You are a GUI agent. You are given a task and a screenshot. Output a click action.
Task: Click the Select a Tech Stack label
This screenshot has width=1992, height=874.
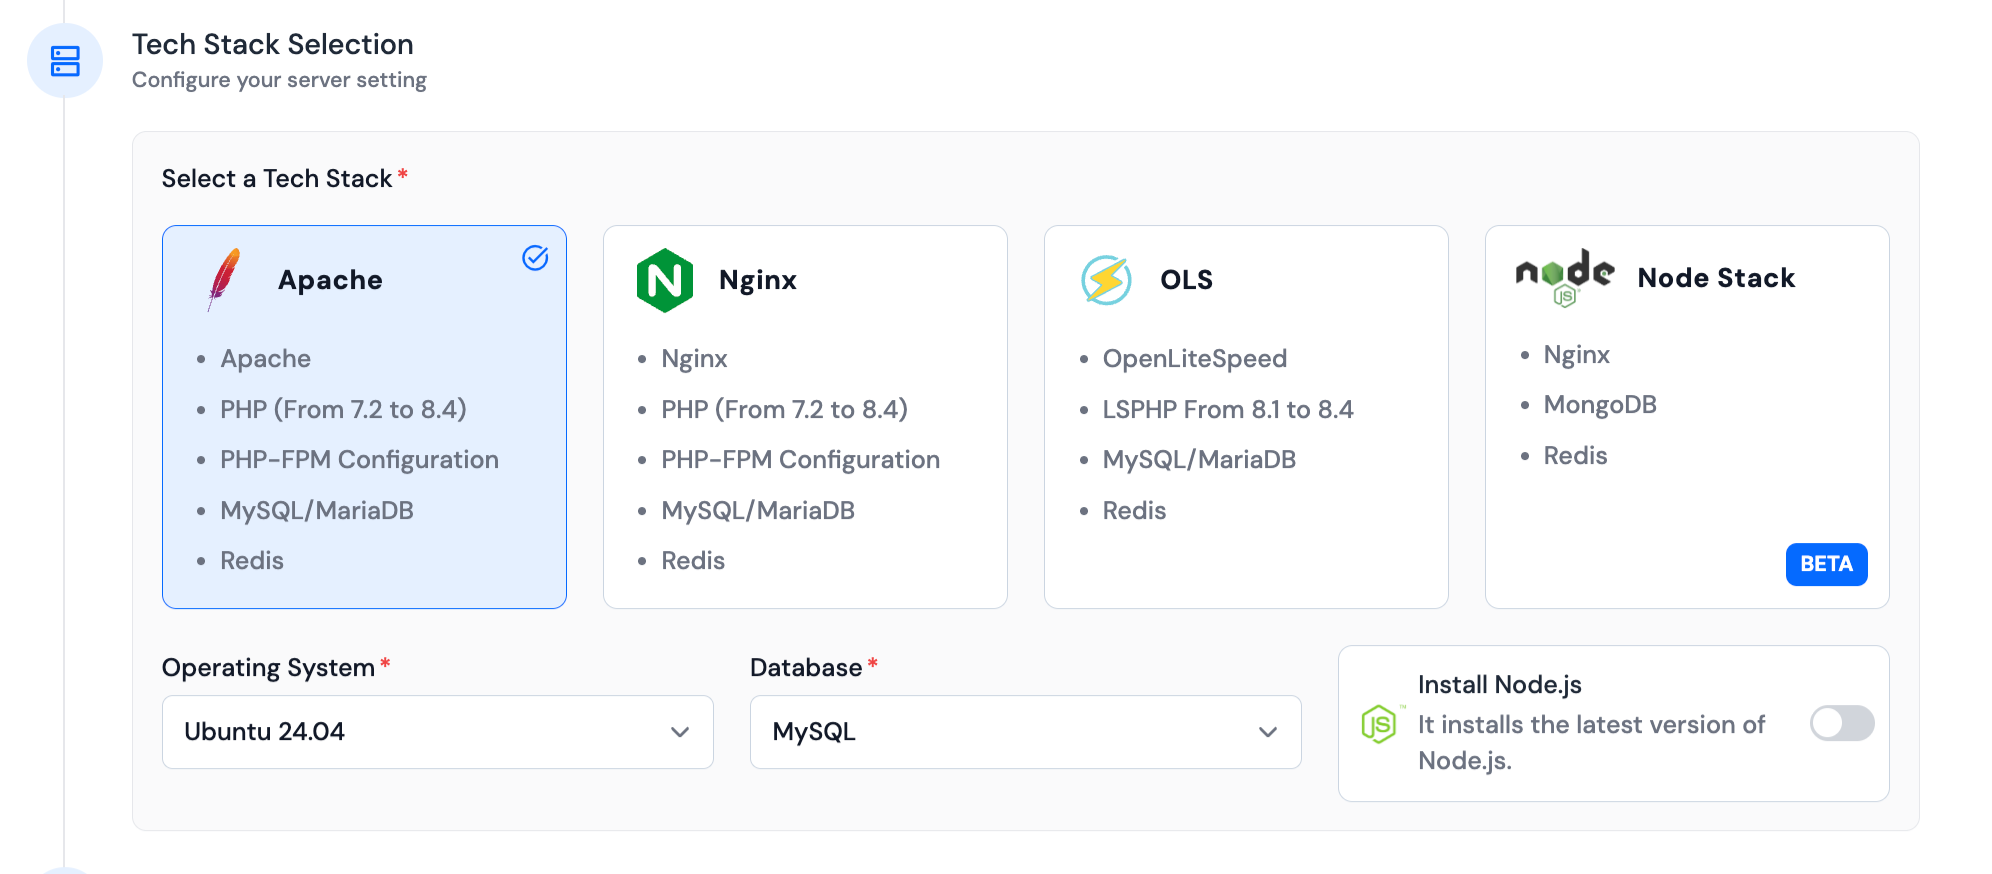pos(277,178)
